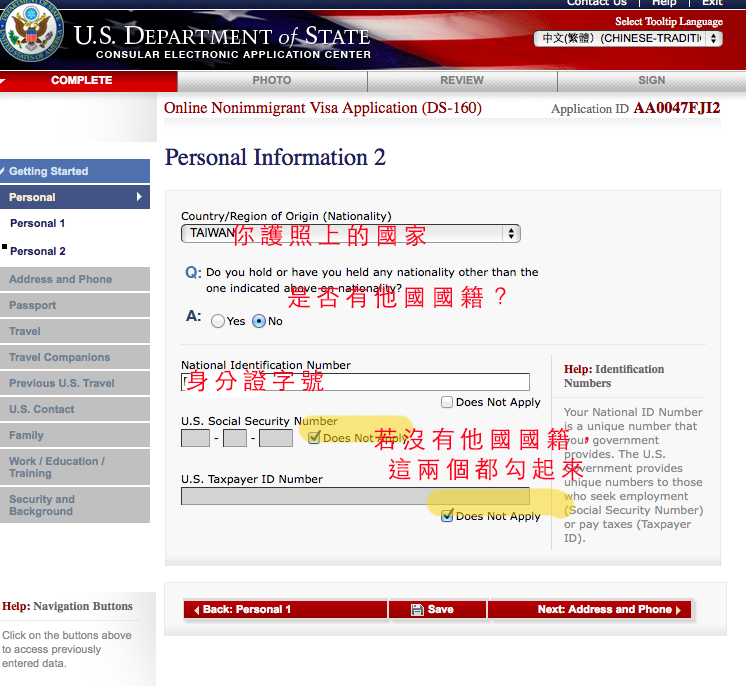Click the floppy disk icon on Save
Viewport: 746px width, 686px height.
point(417,609)
